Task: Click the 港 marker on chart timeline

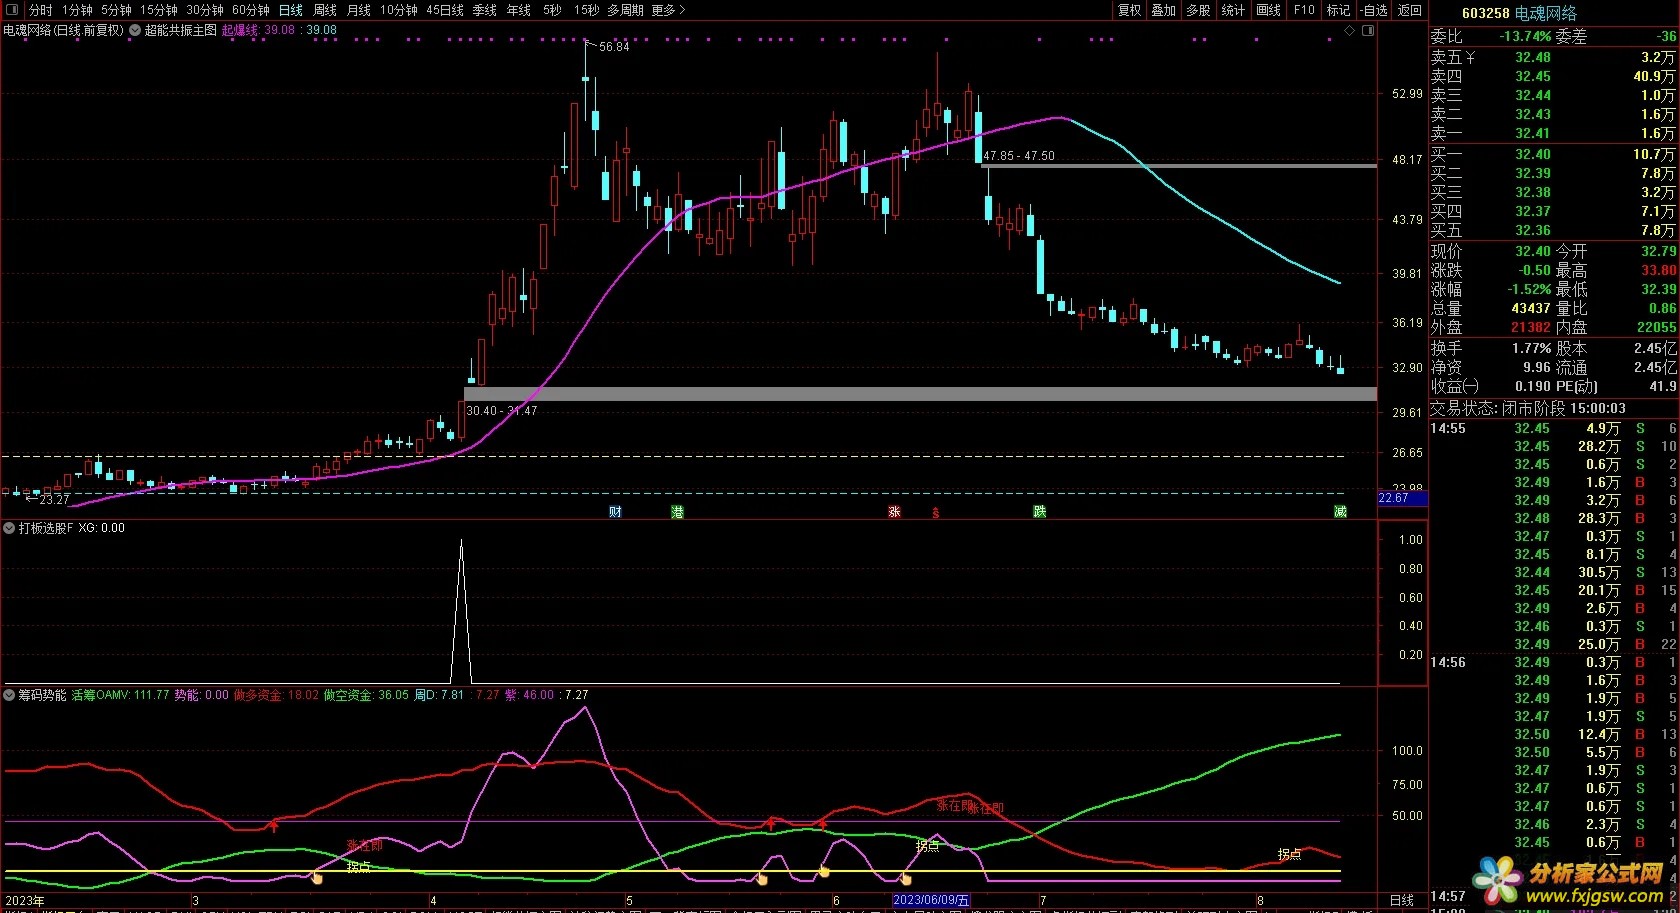Action: point(678,512)
